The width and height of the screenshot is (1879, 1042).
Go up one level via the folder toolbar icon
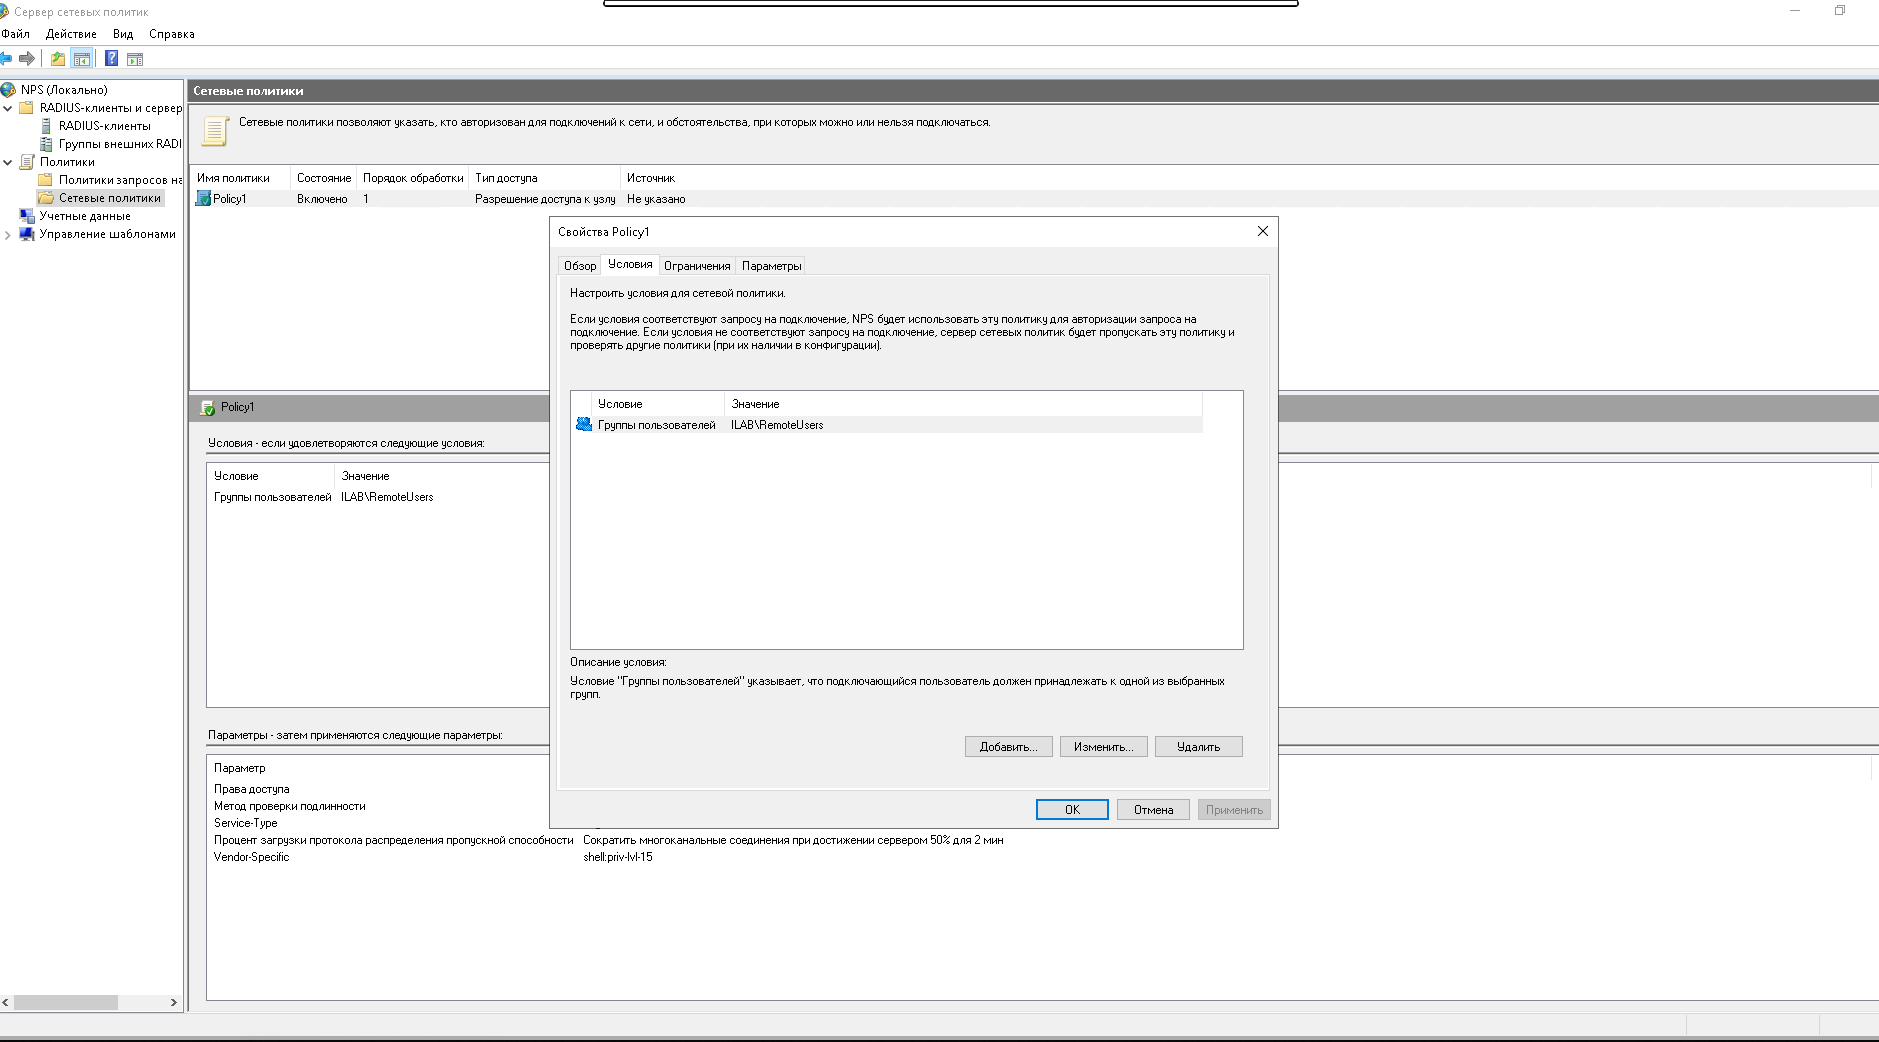coord(58,59)
